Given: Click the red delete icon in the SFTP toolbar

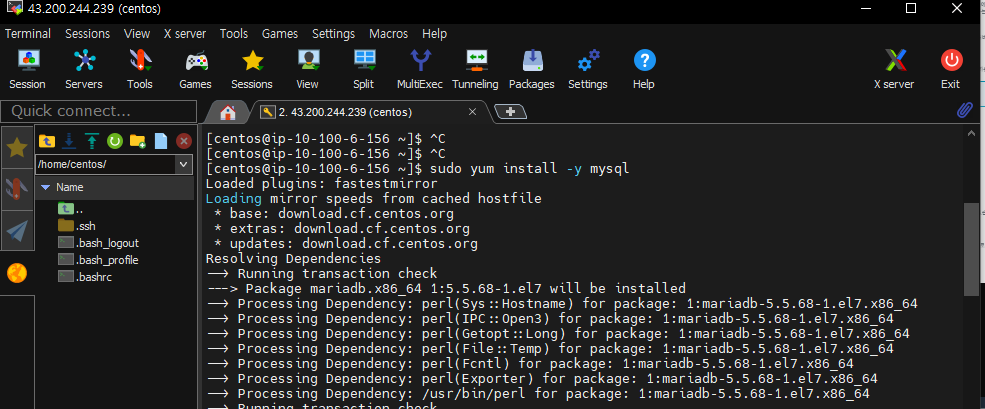Looking at the screenshot, I should coord(183,141).
